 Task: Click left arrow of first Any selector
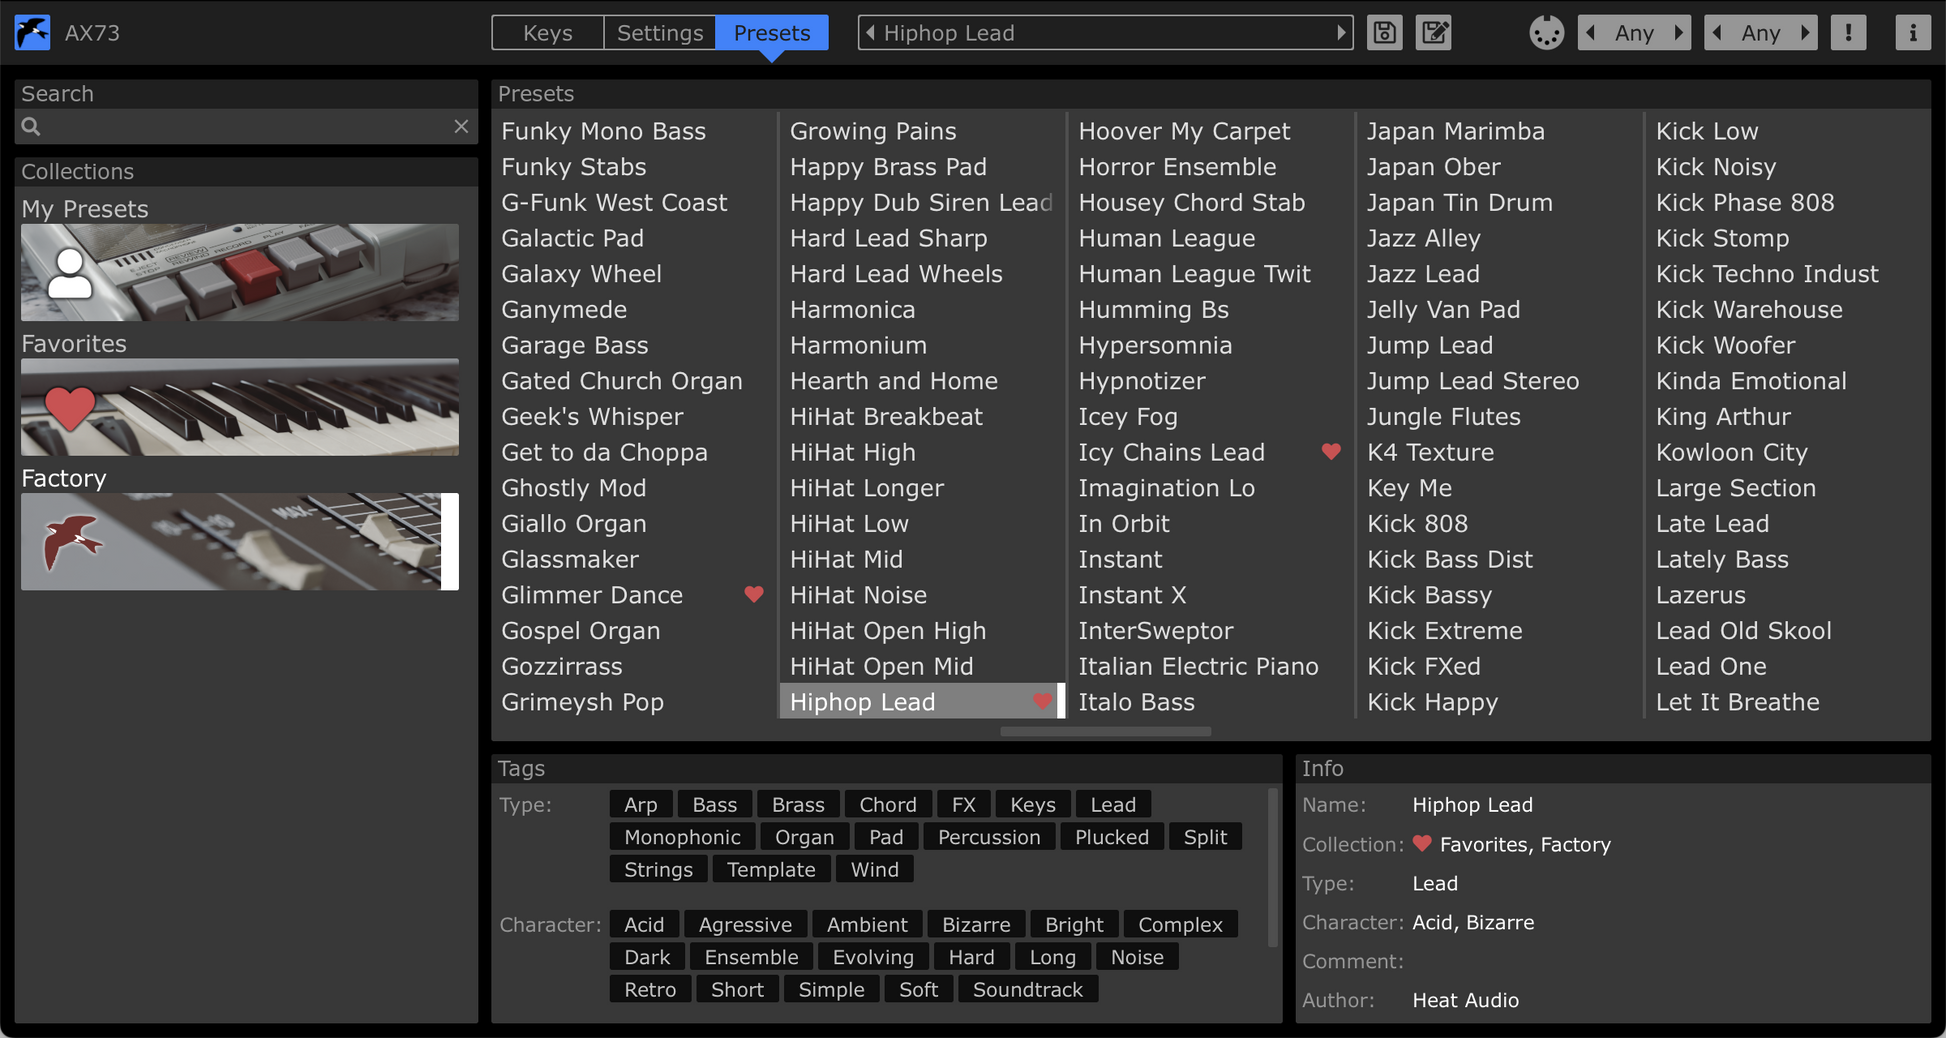pos(1591,33)
